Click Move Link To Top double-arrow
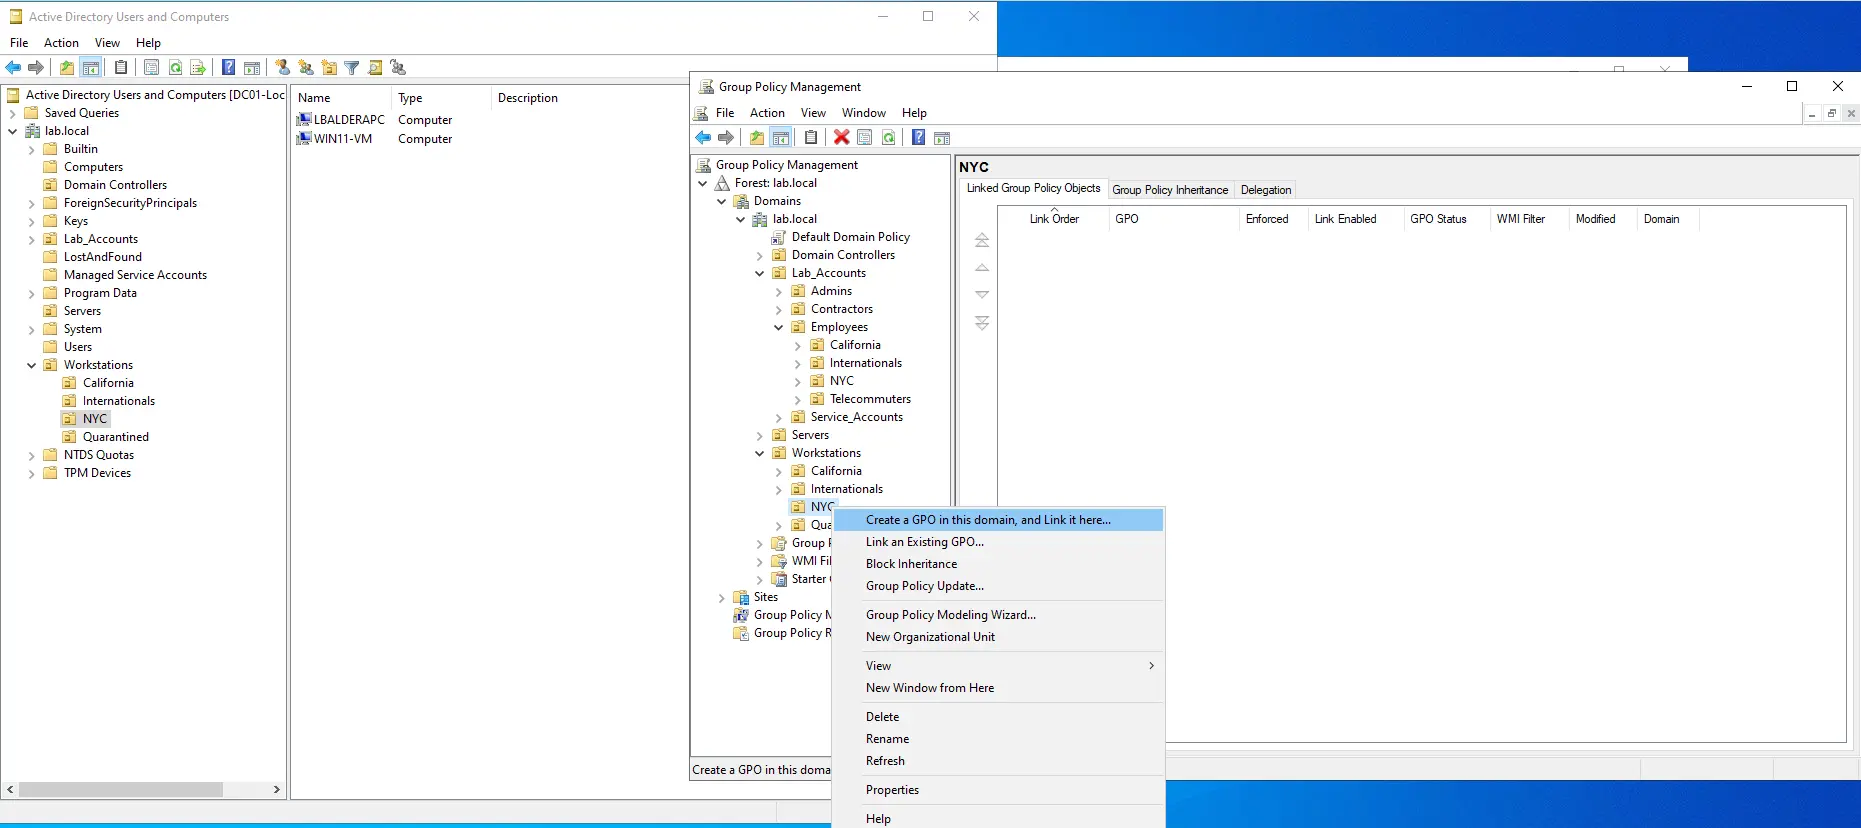Screen dimensions: 1861x828 click(982, 240)
